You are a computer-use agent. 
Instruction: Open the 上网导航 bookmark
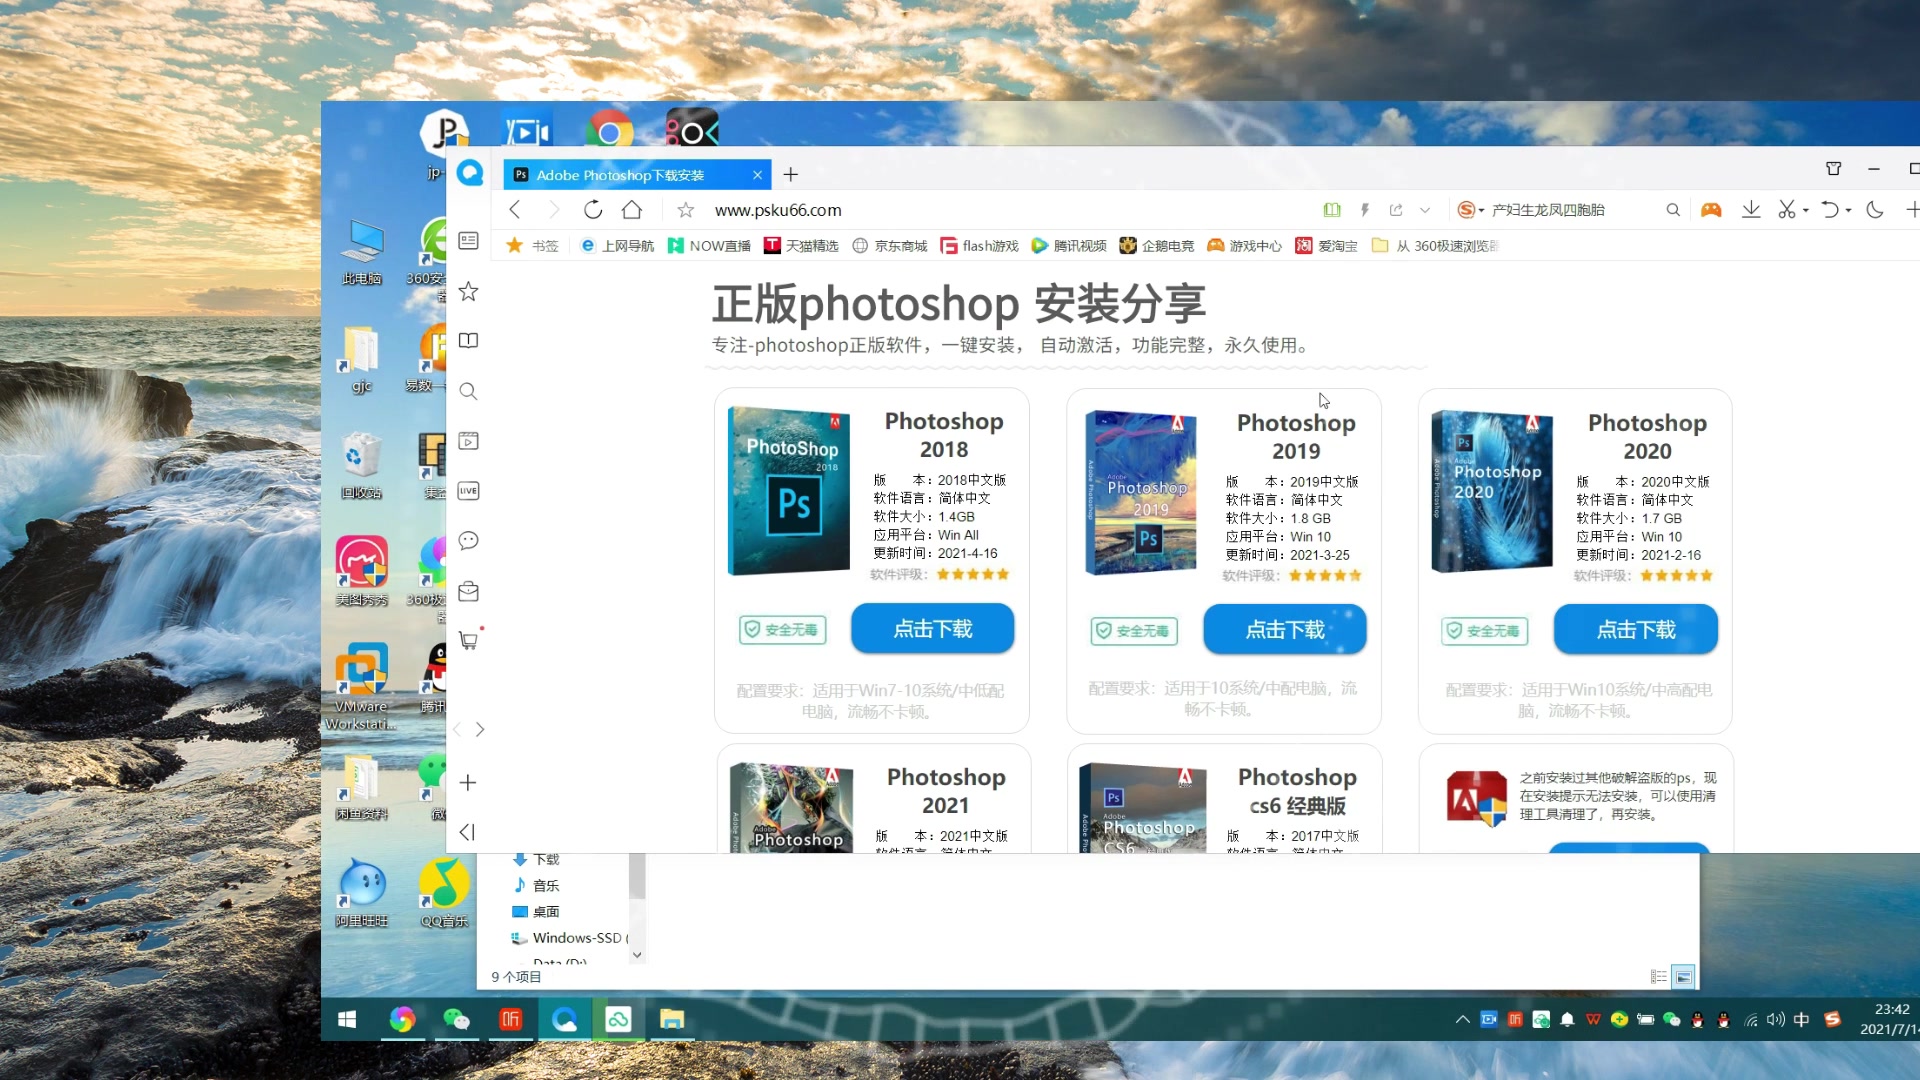click(x=617, y=246)
